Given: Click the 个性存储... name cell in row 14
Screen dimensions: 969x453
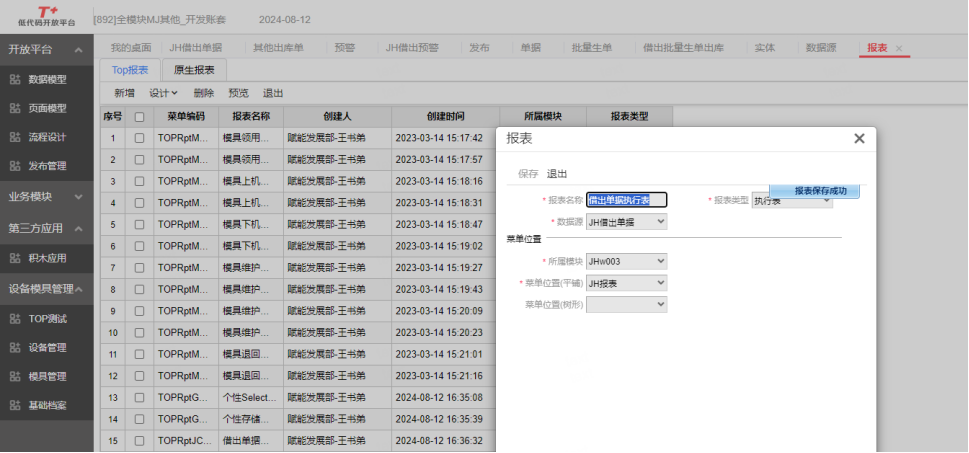Looking at the screenshot, I should 251,419.
